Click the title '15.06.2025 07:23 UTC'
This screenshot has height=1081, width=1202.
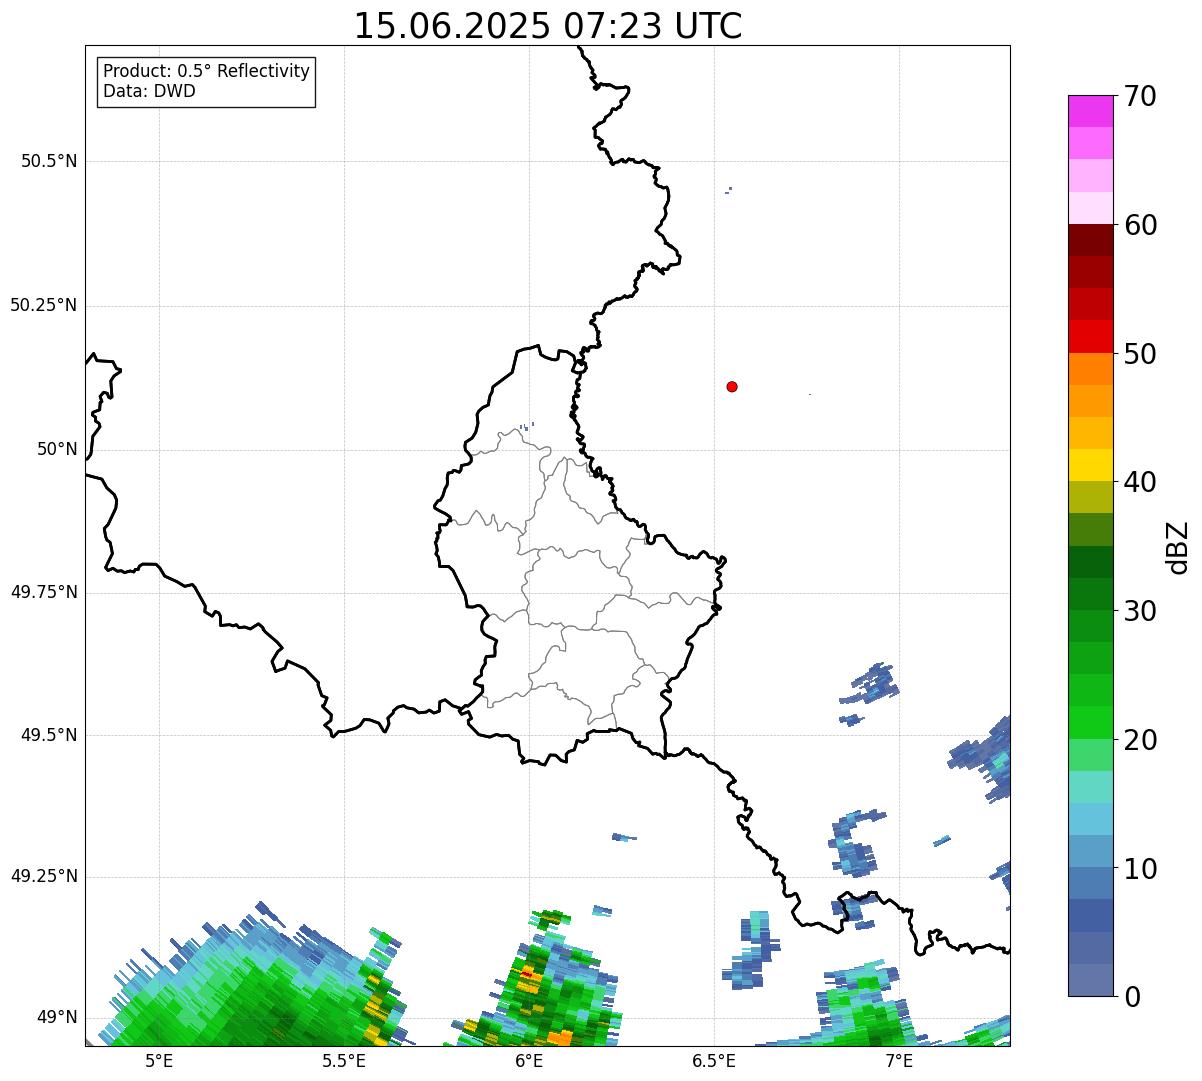click(548, 26)
